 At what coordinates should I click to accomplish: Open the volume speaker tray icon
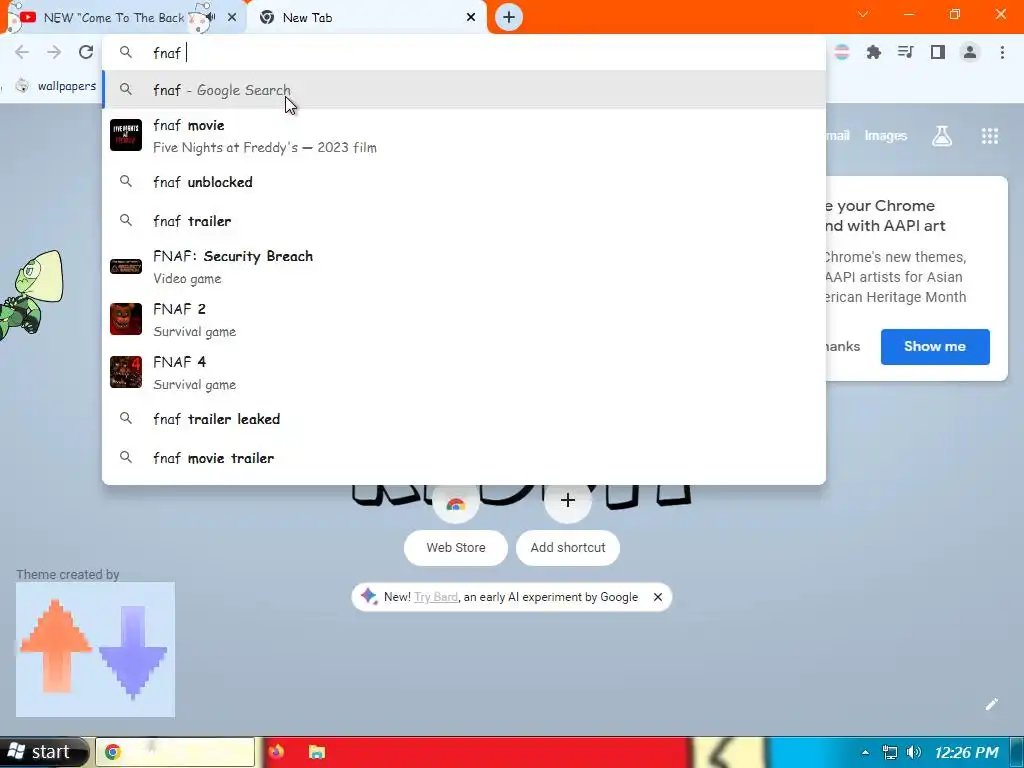[x=914, y=752]
